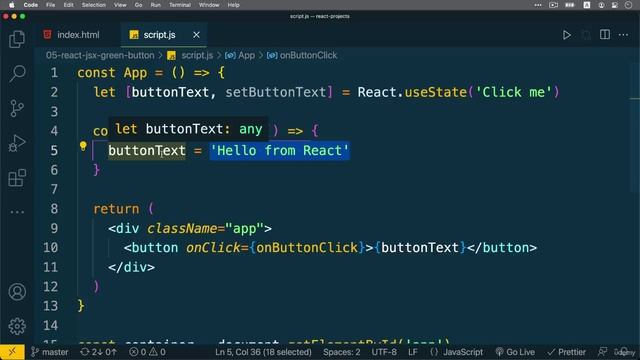This screenshot has width=640, height=360.
Task: Split the editor to the right
Action: 605,35
